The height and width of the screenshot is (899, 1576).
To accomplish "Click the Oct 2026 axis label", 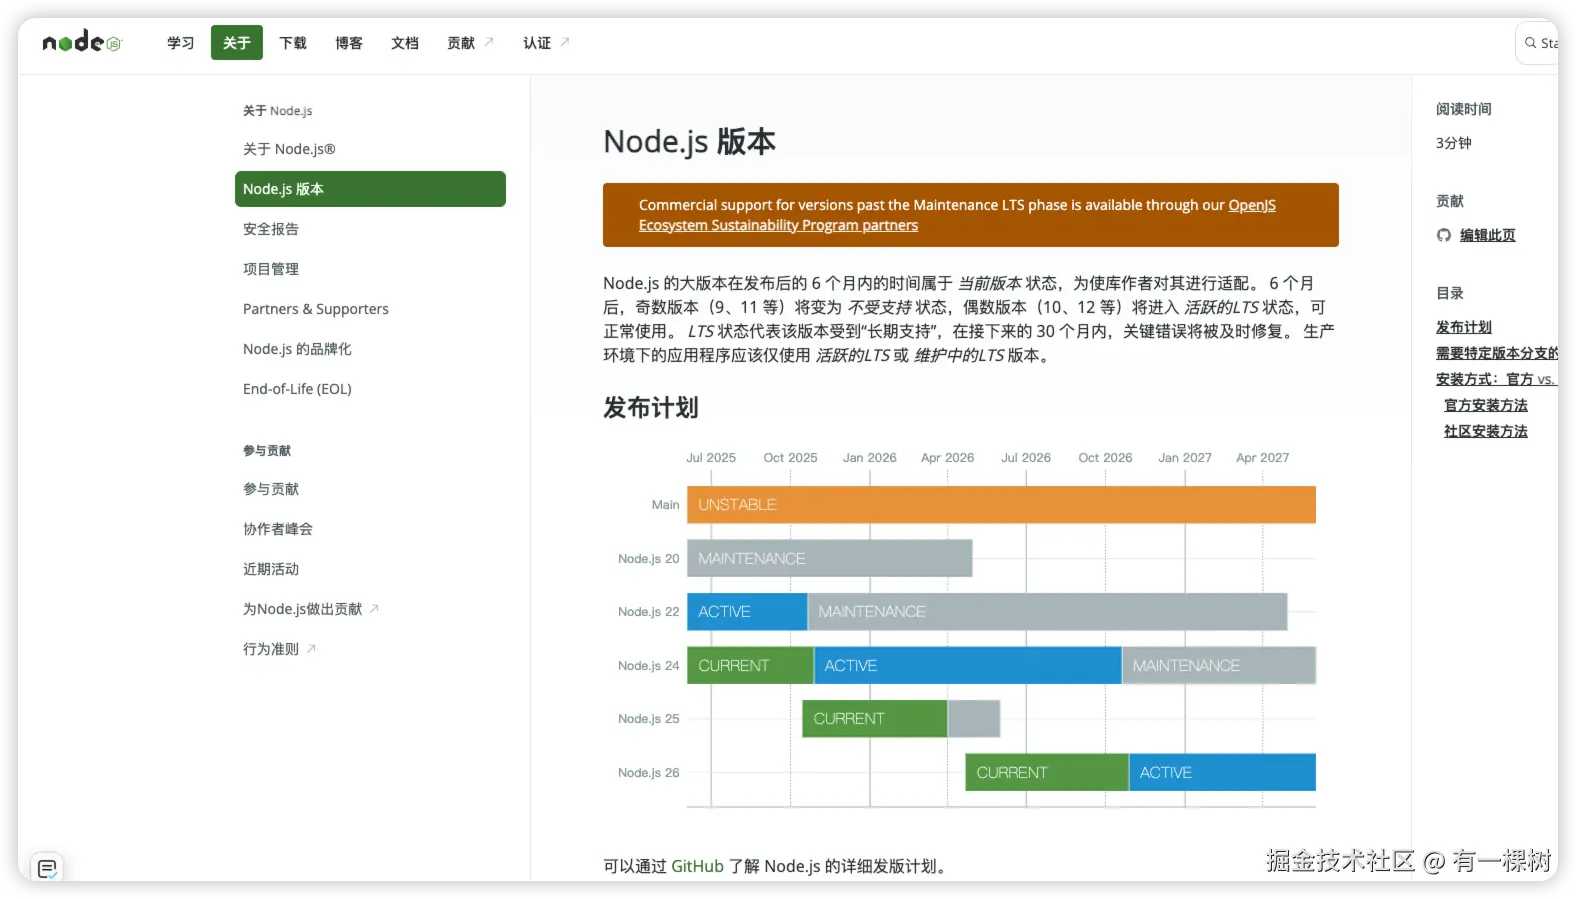I will coord(1105,457).
